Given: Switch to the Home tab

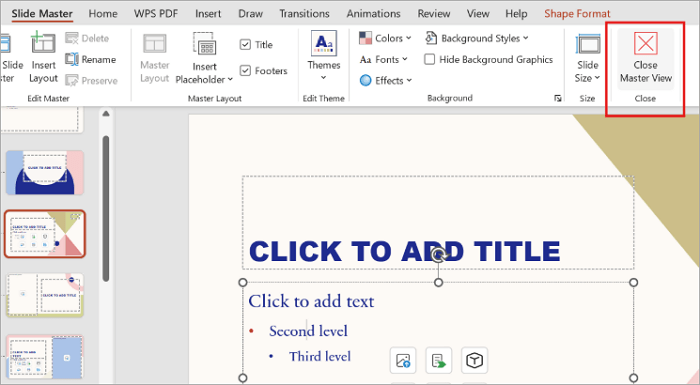Looking at the screenshot, I should pyautogui.click(x=103, y=14).
